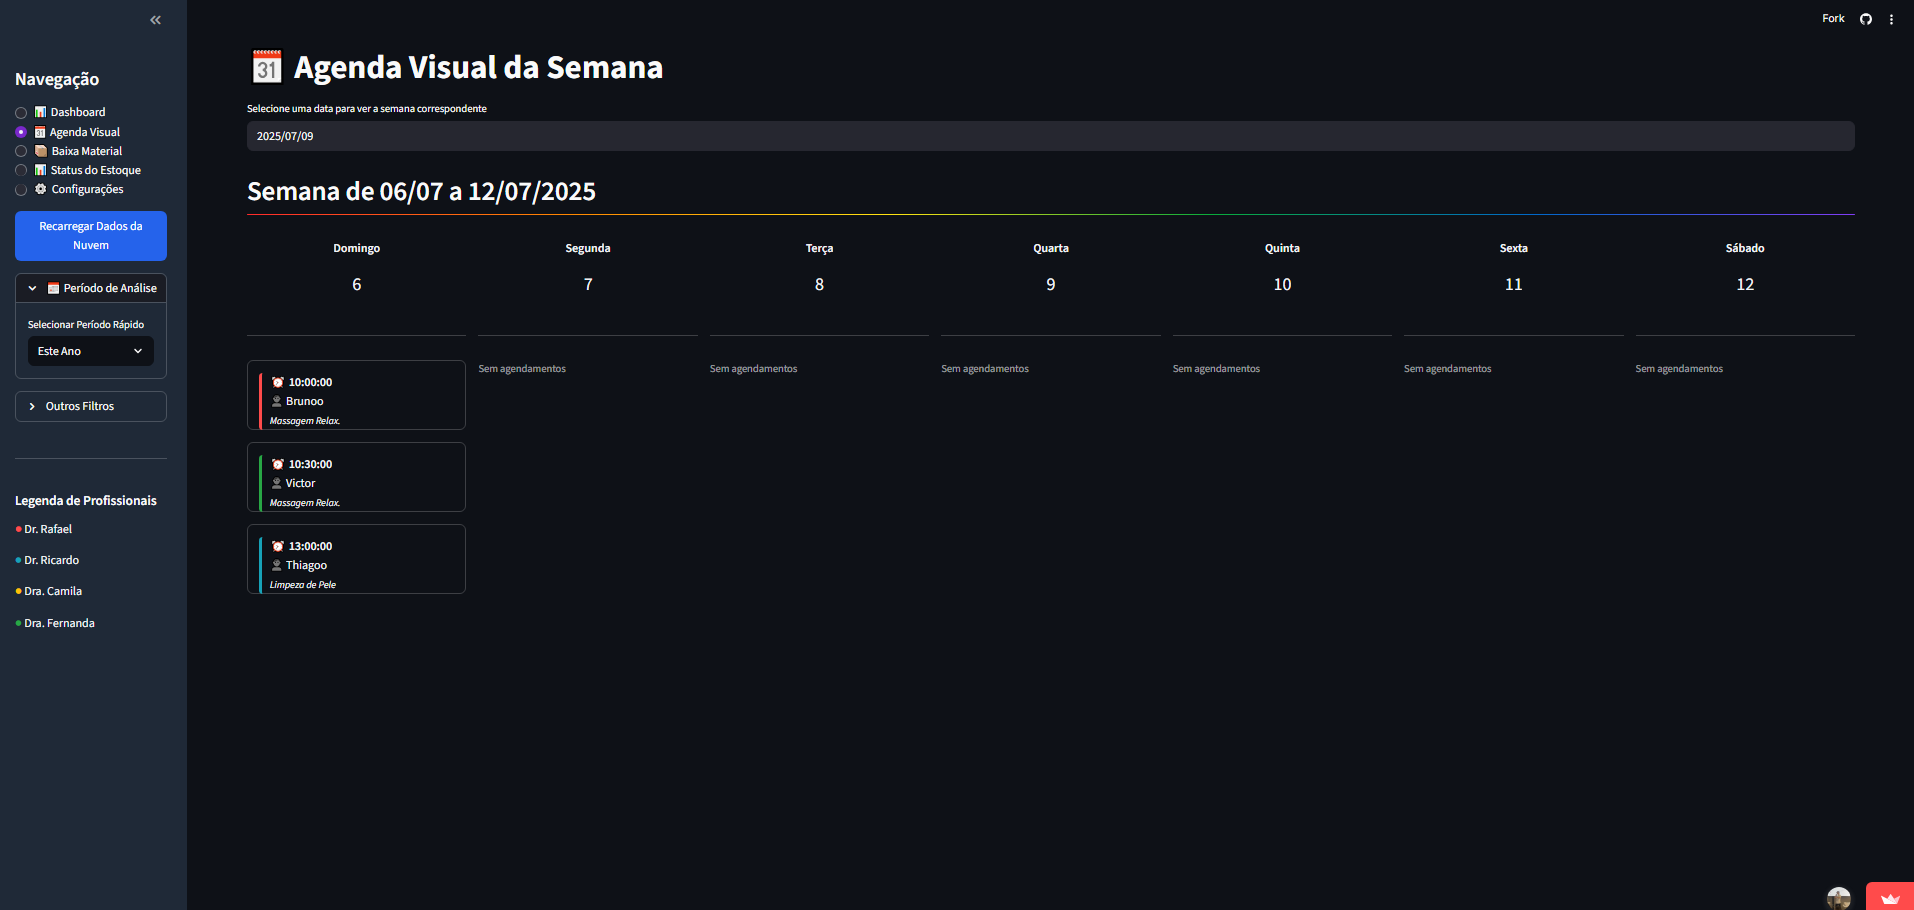This screenshot has height=910, width=1914.
Task: Open the GitHub repository icon
Action: pyautogui.click(x=1865, y=19)
